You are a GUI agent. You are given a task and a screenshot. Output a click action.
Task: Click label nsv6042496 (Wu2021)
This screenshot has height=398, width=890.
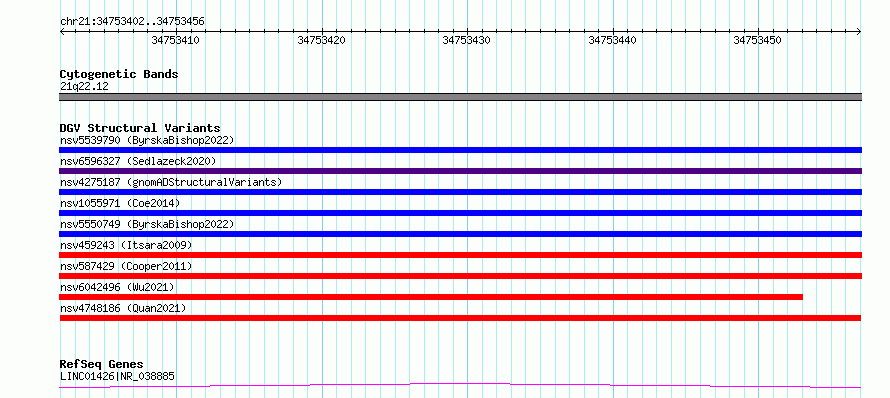coord(117,287)
